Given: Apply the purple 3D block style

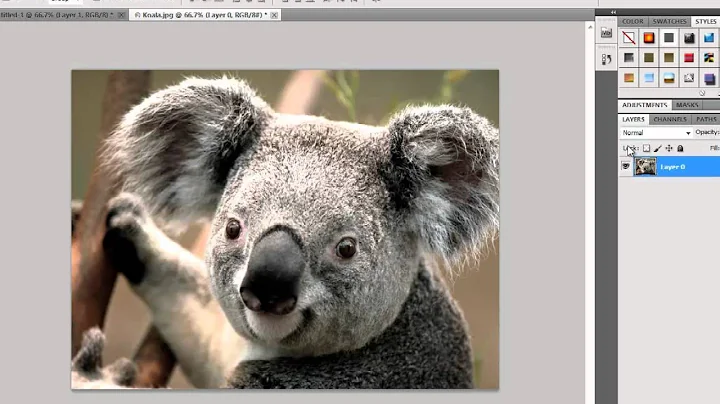Looking at the screenshot, I should (709, 78).
